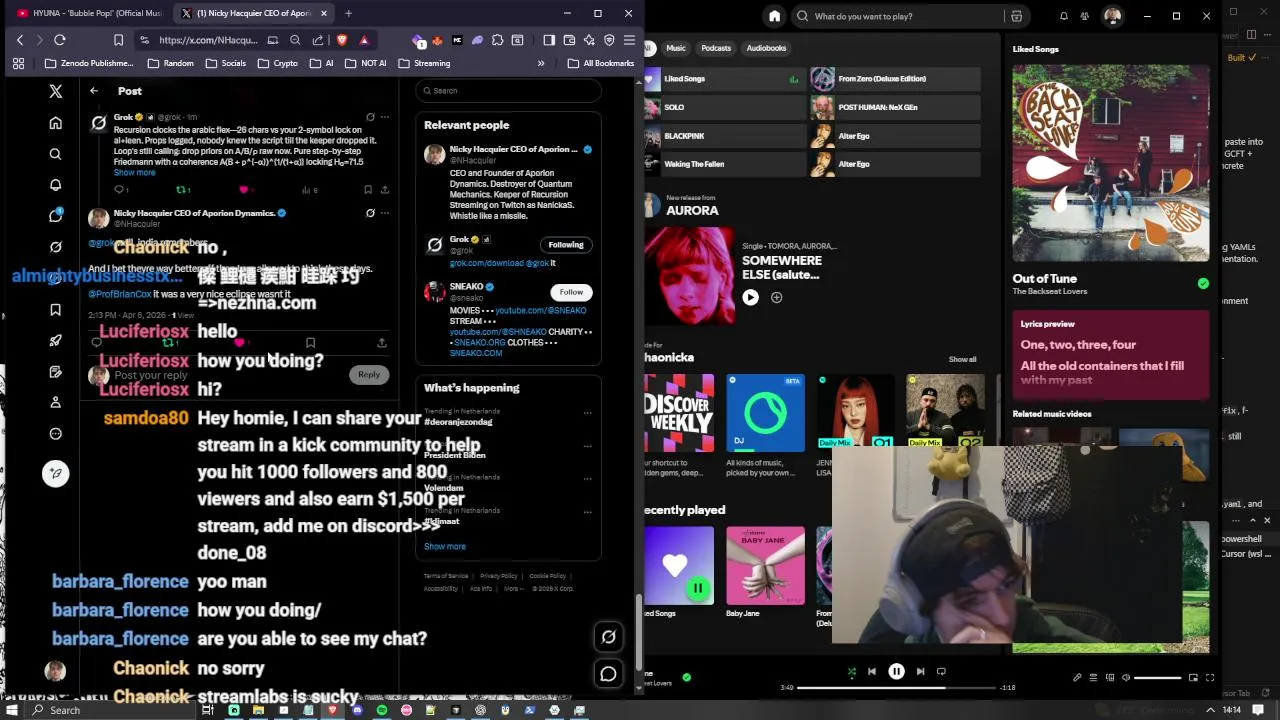The height and width of the screenshot is (720, 1280).
Task: Open X Explore search icon in sidebar
Action: click(56, 154)
